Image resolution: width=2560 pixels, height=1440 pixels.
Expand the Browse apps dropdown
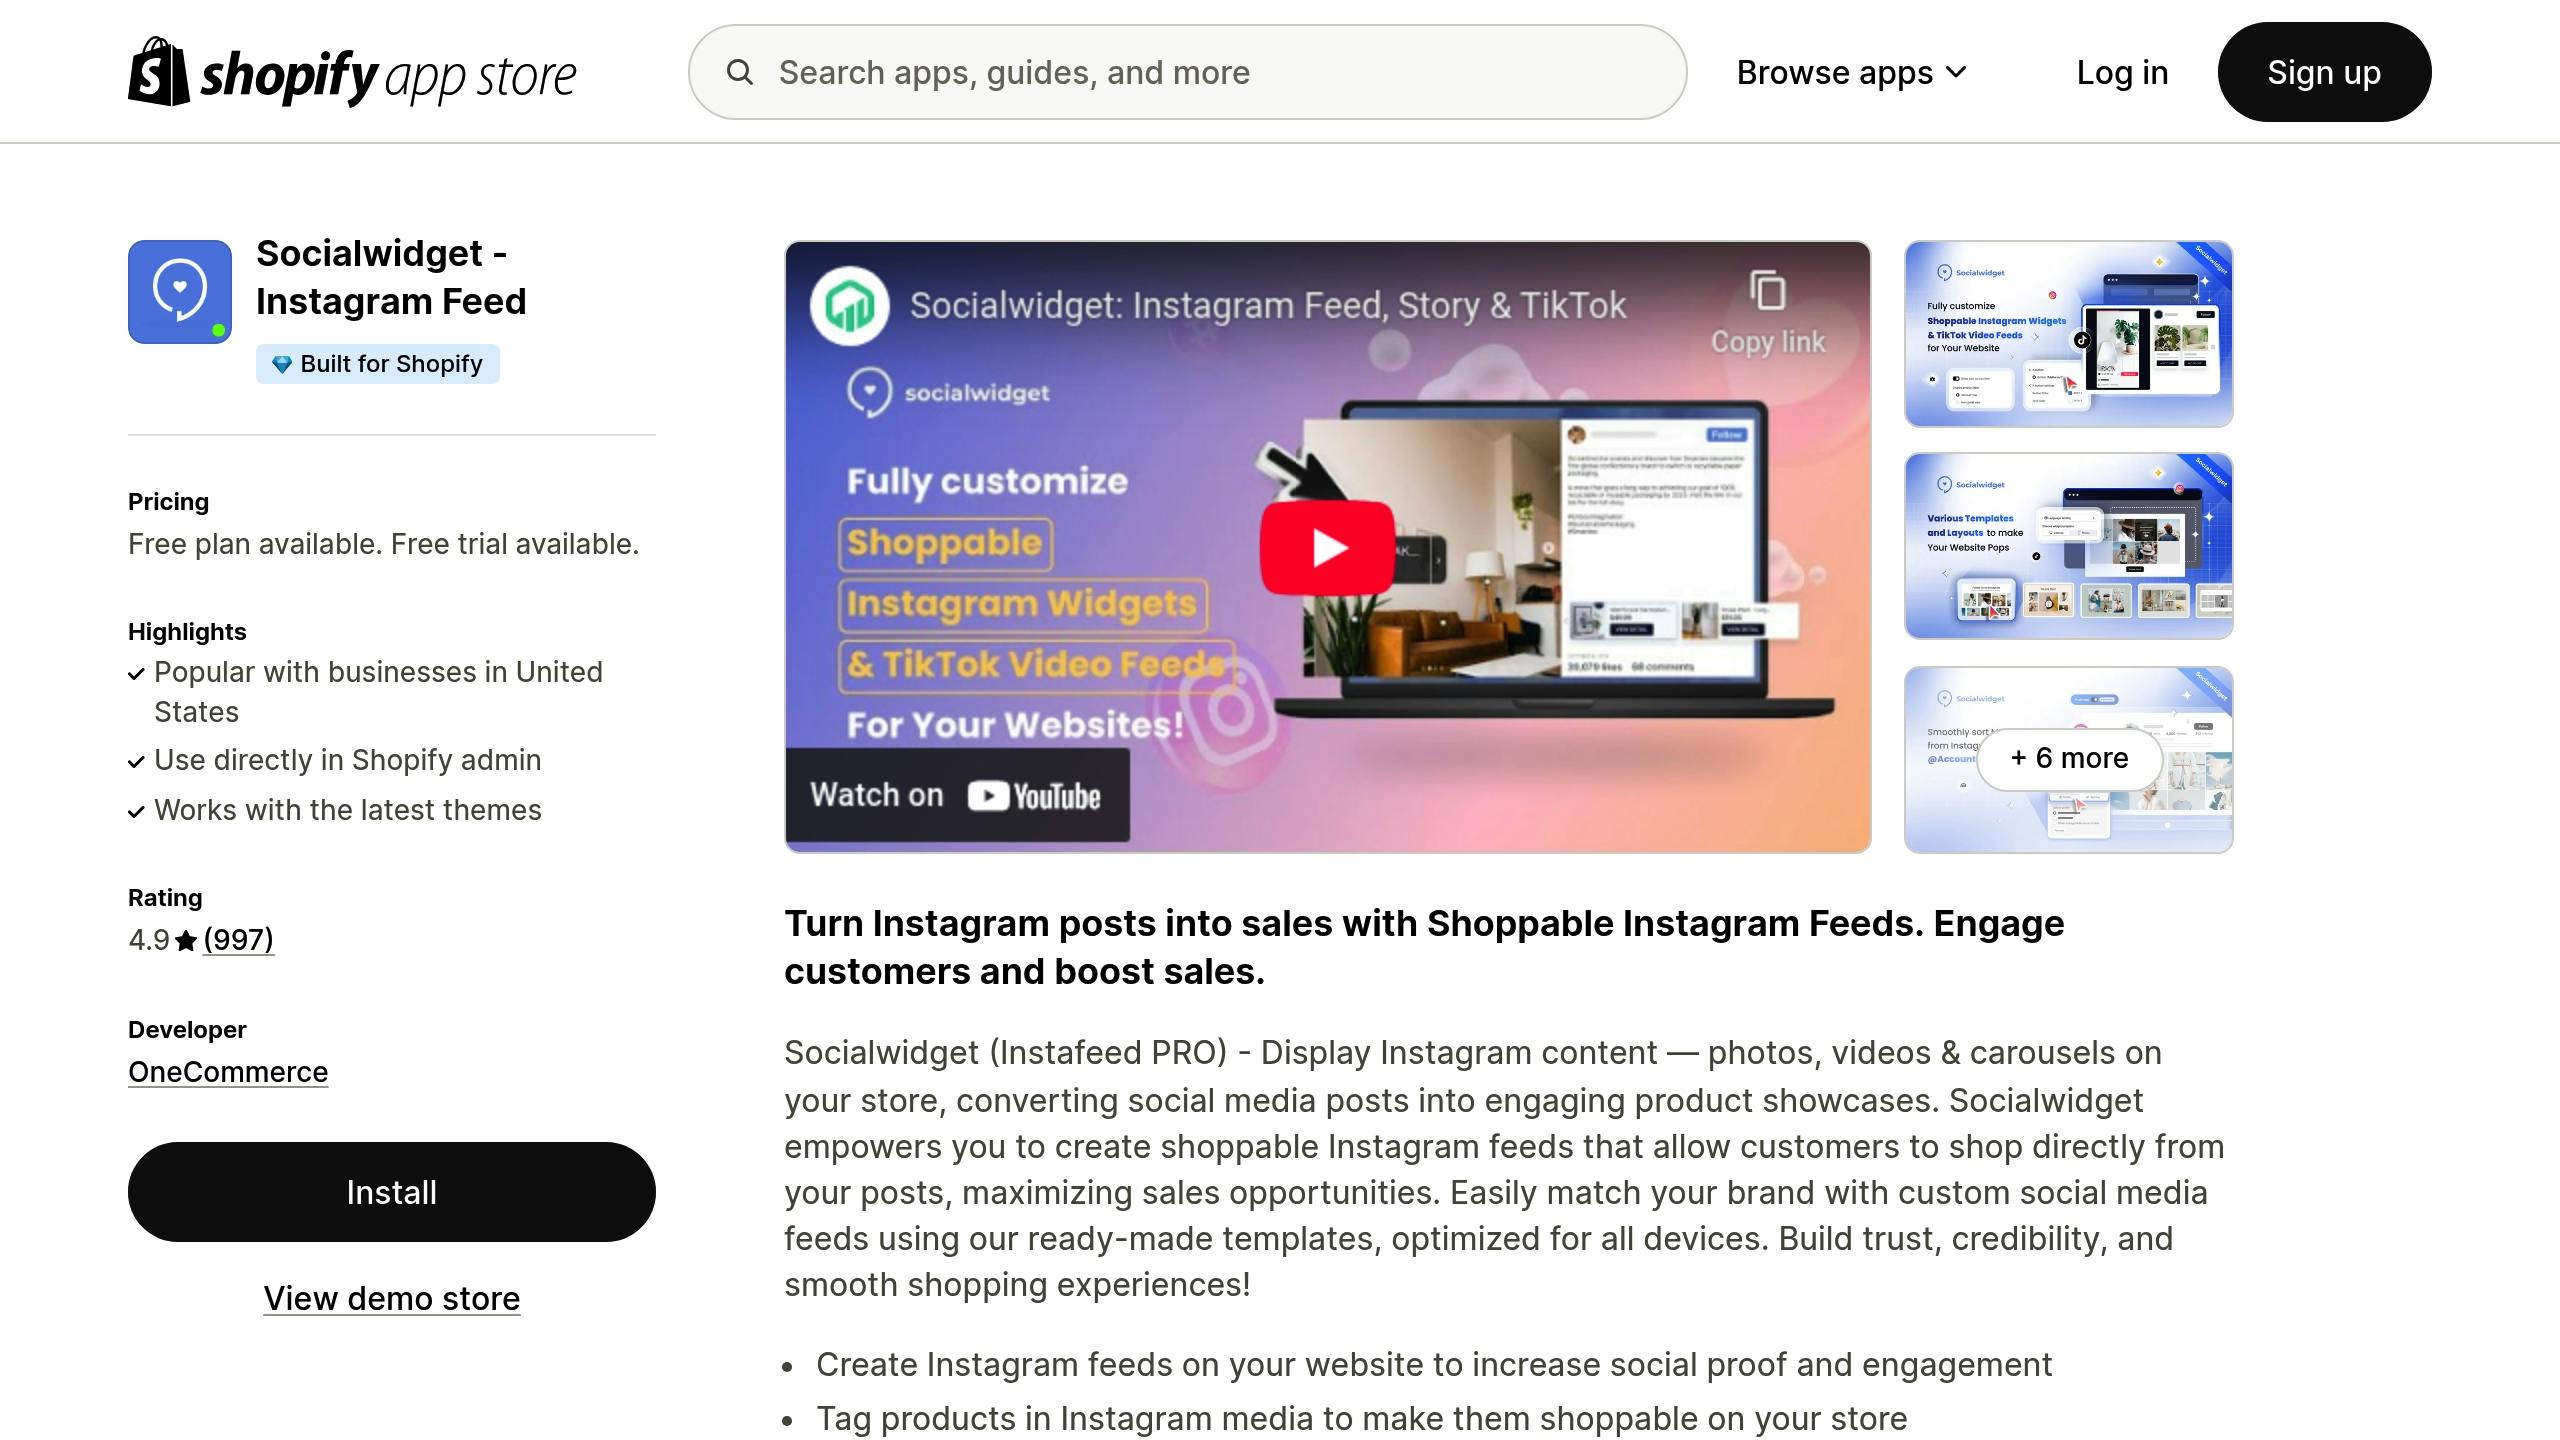(x=1852, y=72)
